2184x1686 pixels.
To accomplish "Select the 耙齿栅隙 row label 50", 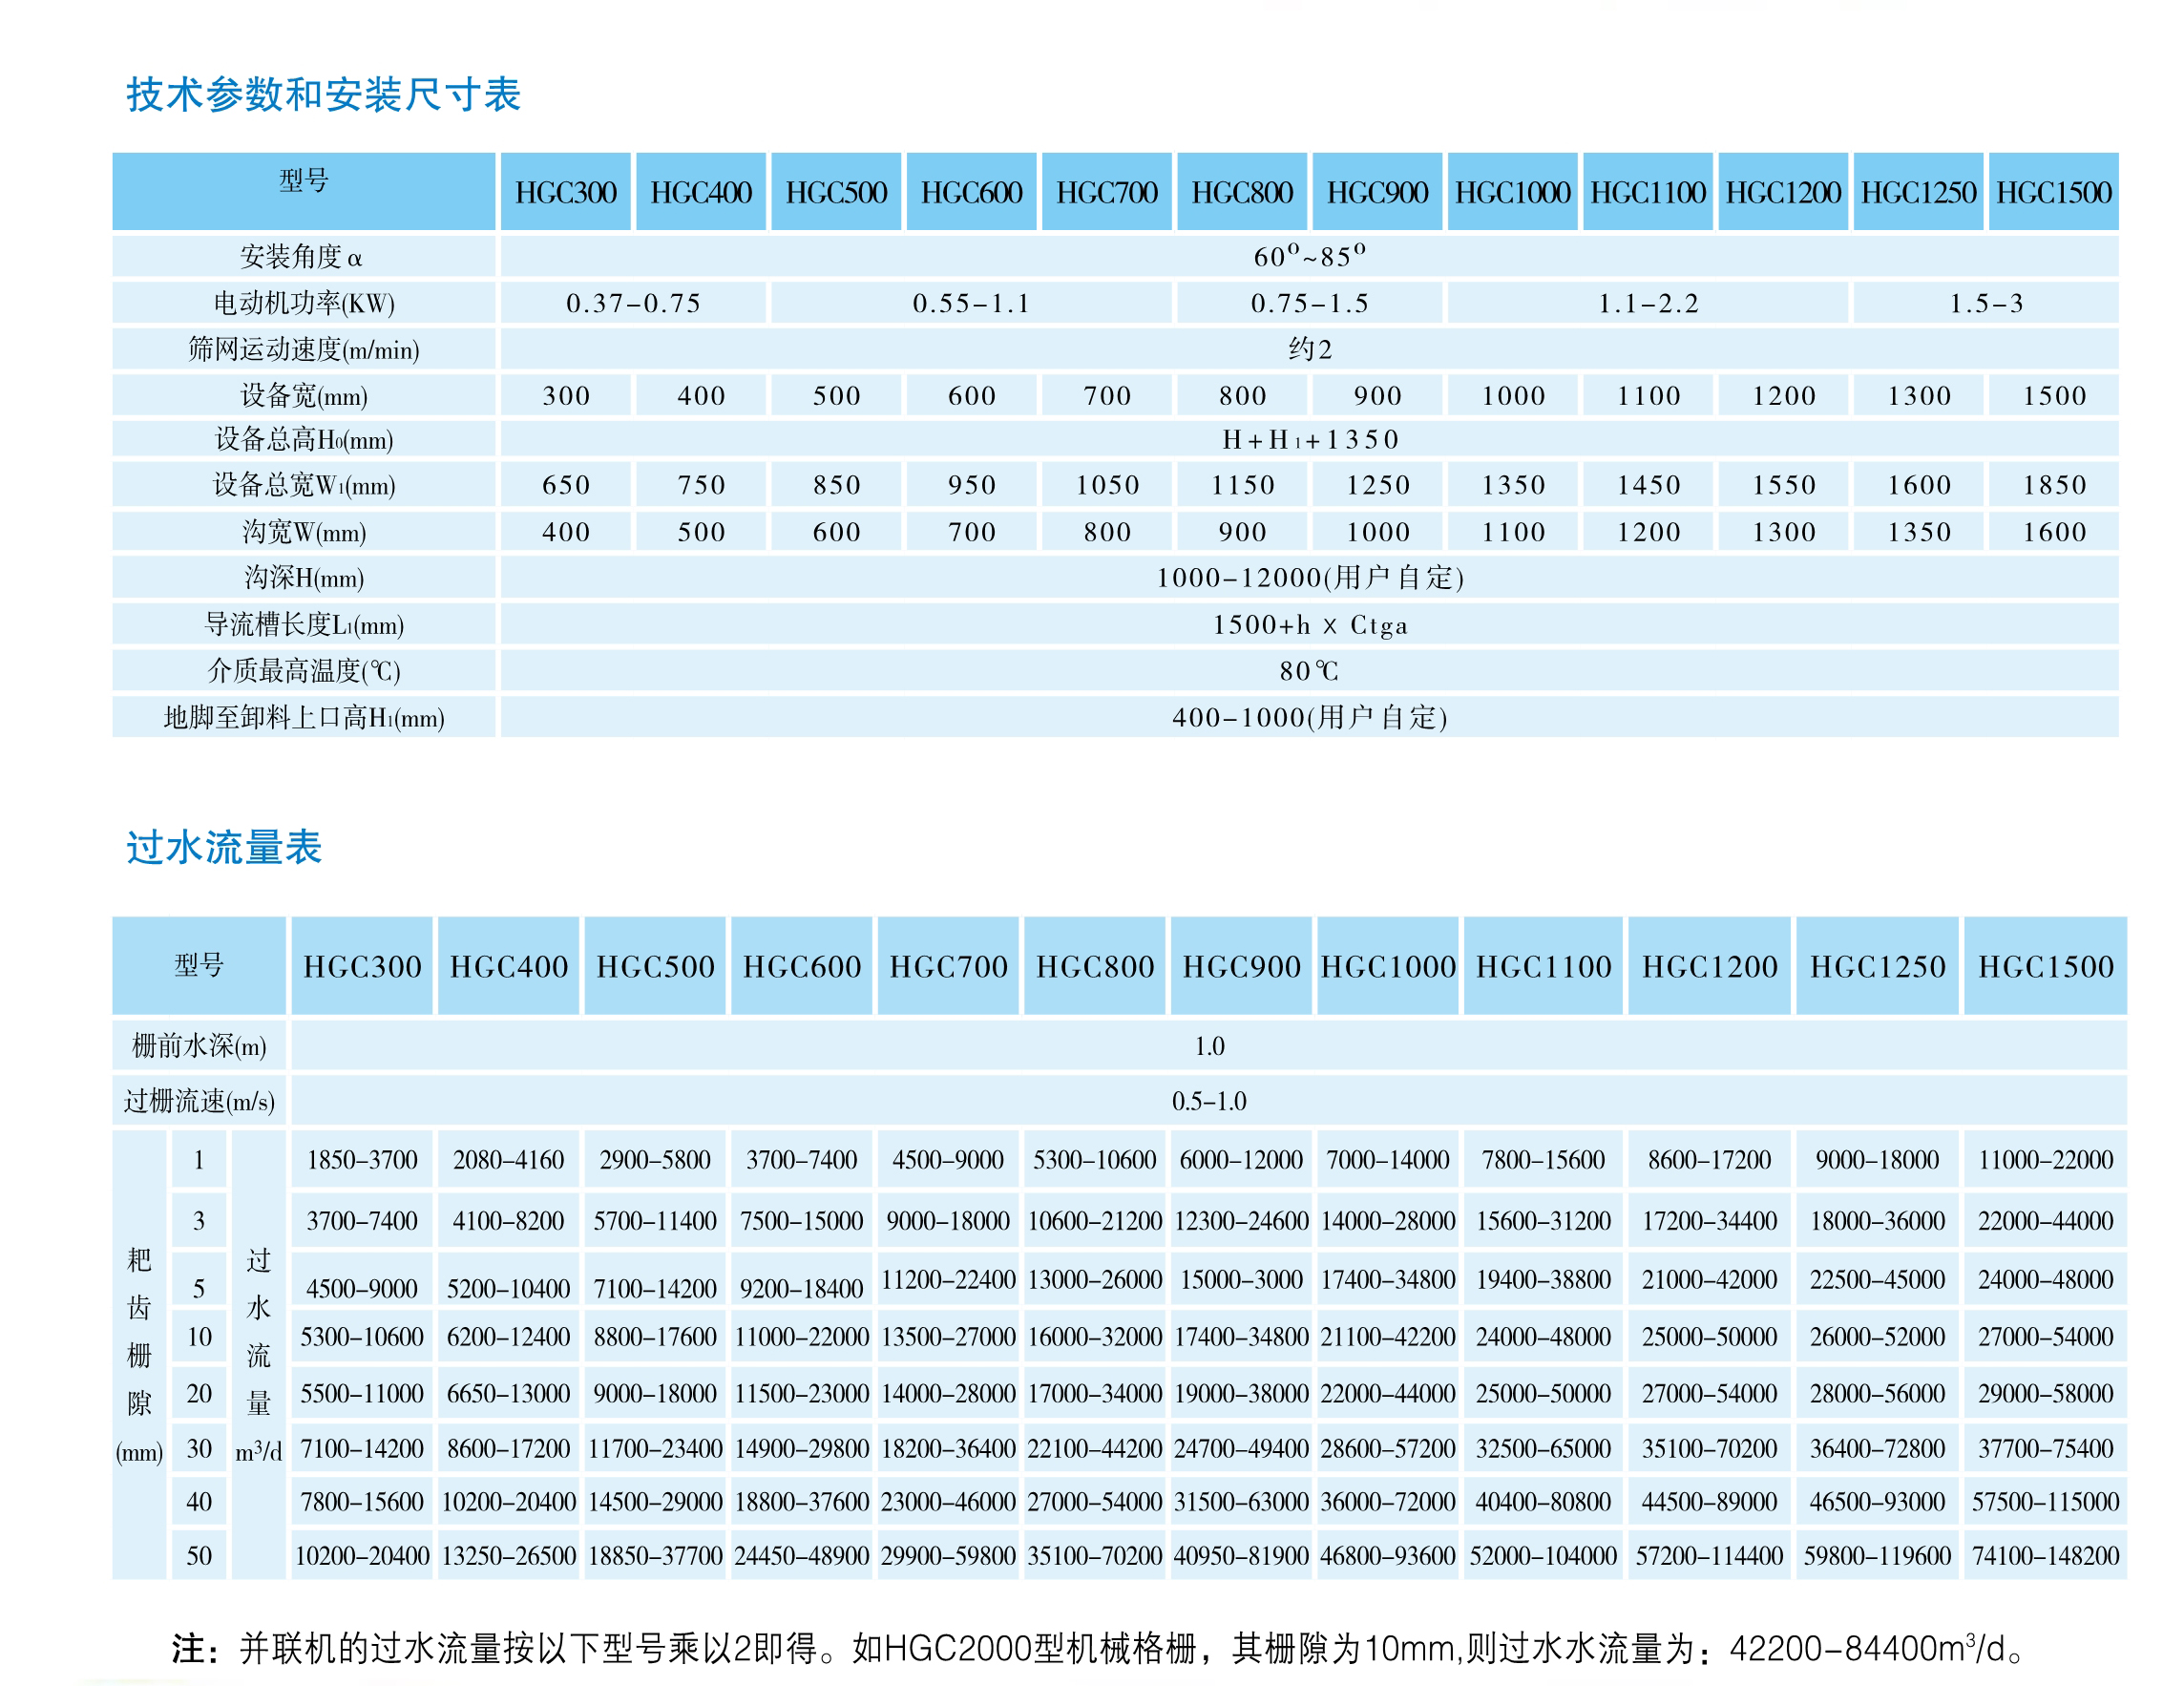I will point(199,1556).
